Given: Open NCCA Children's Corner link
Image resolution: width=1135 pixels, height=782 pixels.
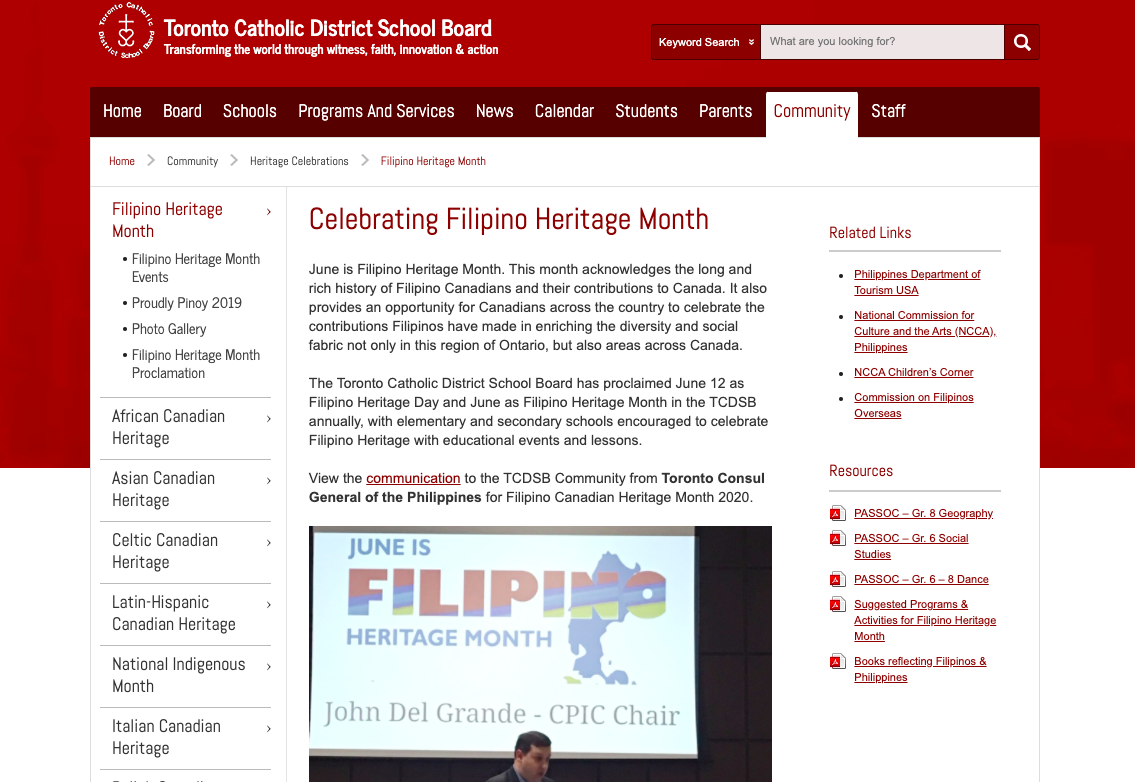Looking at the screenshot, I should tap(914, 372).
